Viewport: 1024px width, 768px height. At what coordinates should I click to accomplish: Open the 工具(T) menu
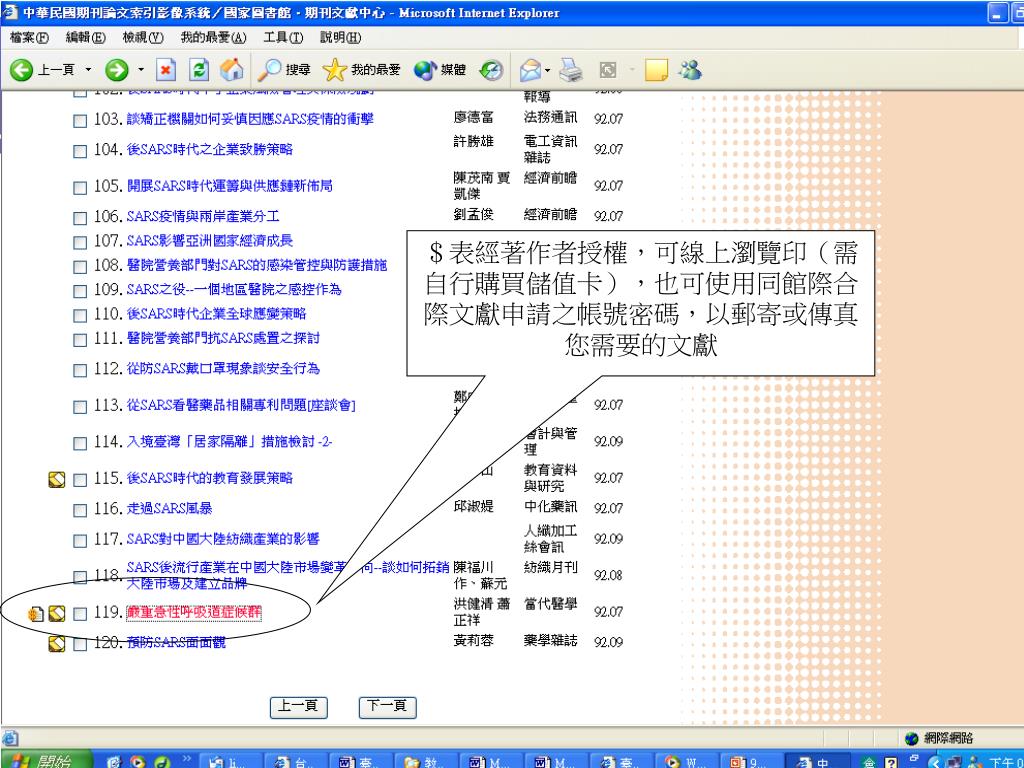[283, 37]
